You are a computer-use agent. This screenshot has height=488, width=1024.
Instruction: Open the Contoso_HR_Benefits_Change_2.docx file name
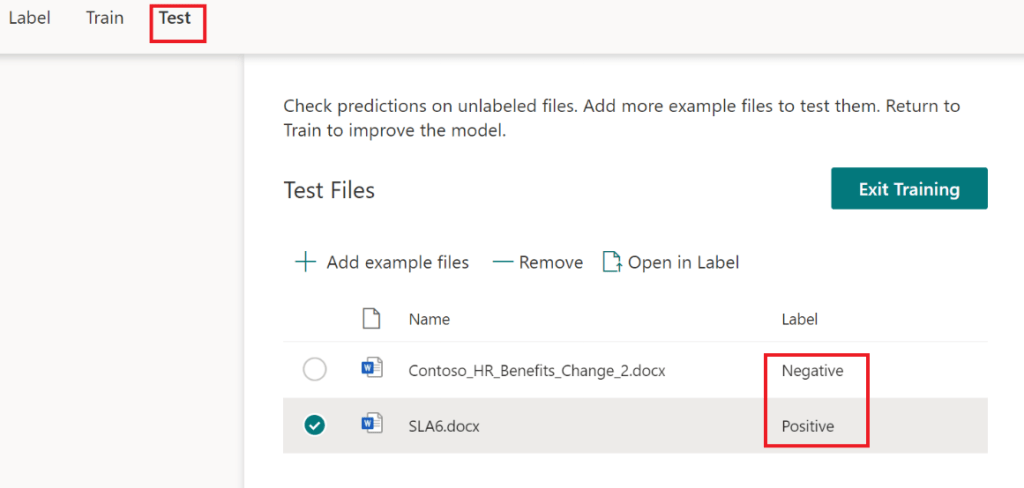point(537,370)
